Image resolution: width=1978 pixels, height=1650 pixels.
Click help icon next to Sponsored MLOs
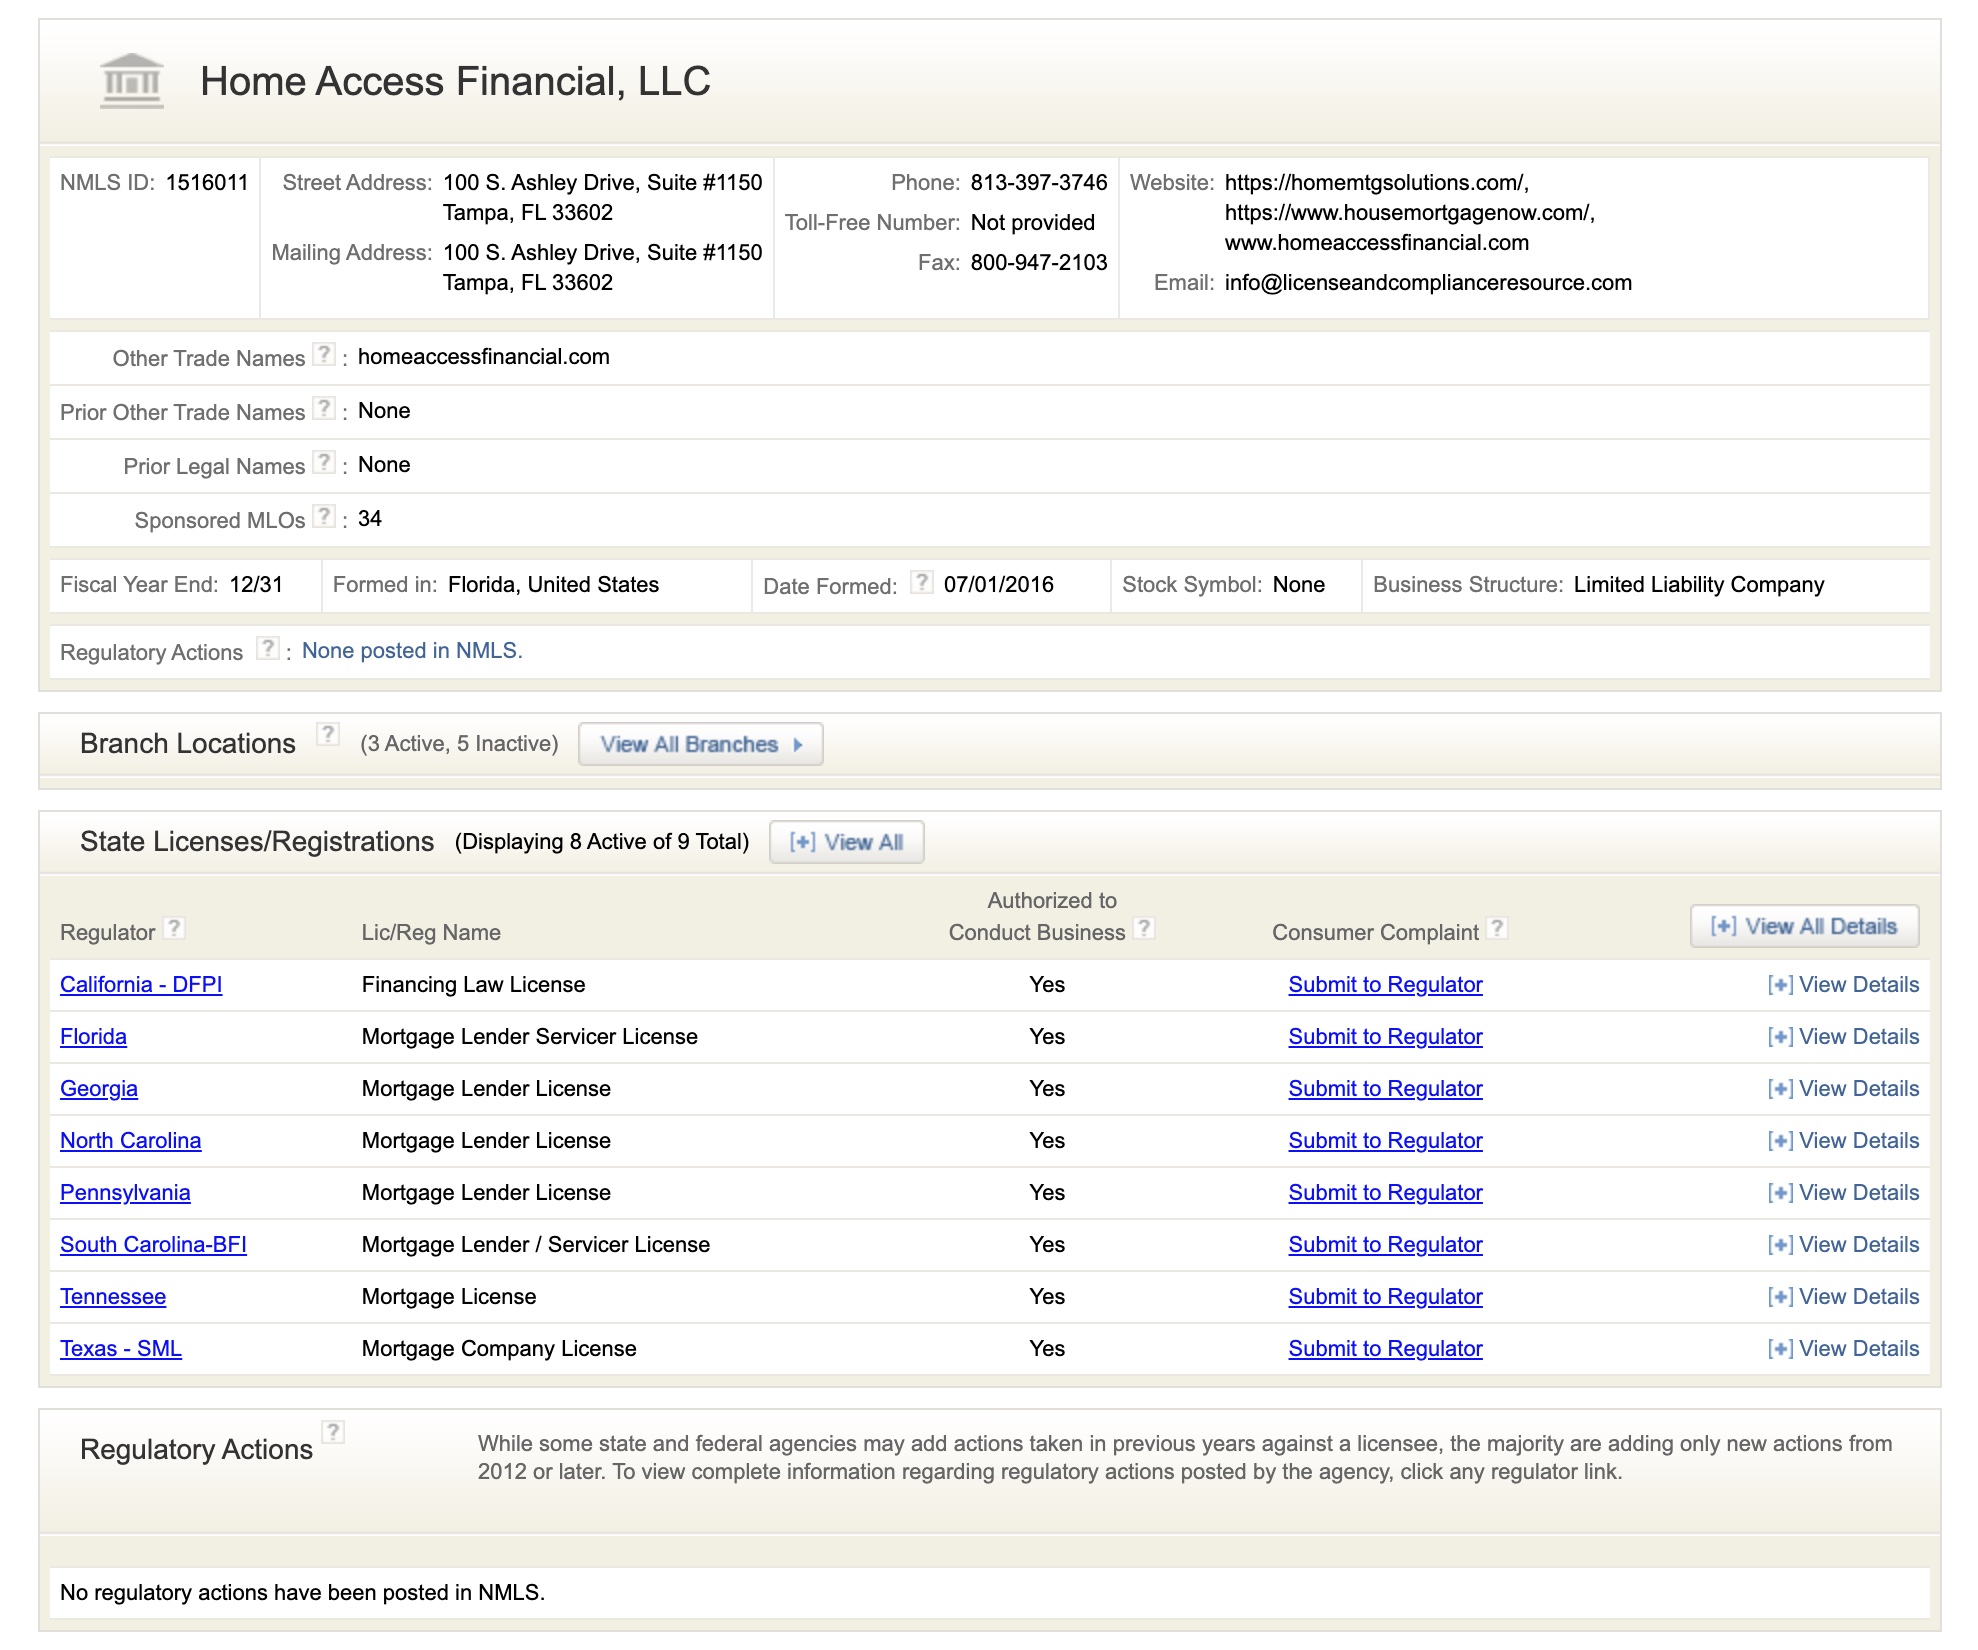[x=323, y=517]
